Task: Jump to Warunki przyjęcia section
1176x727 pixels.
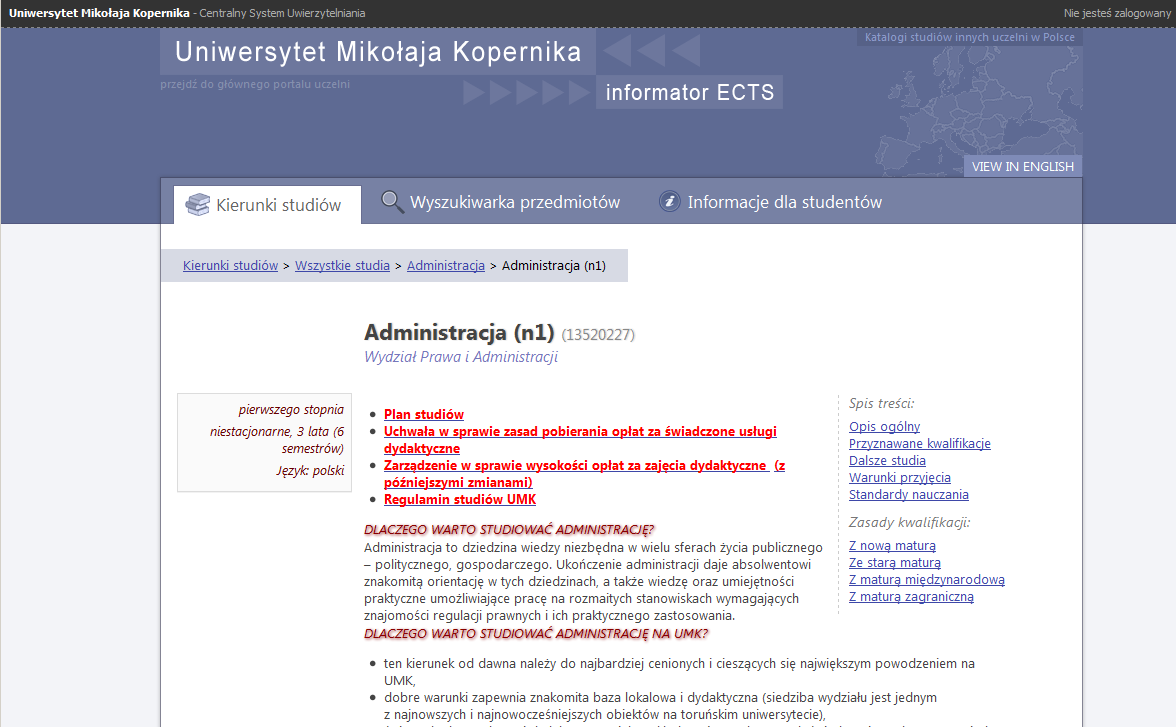Action: 899,478
